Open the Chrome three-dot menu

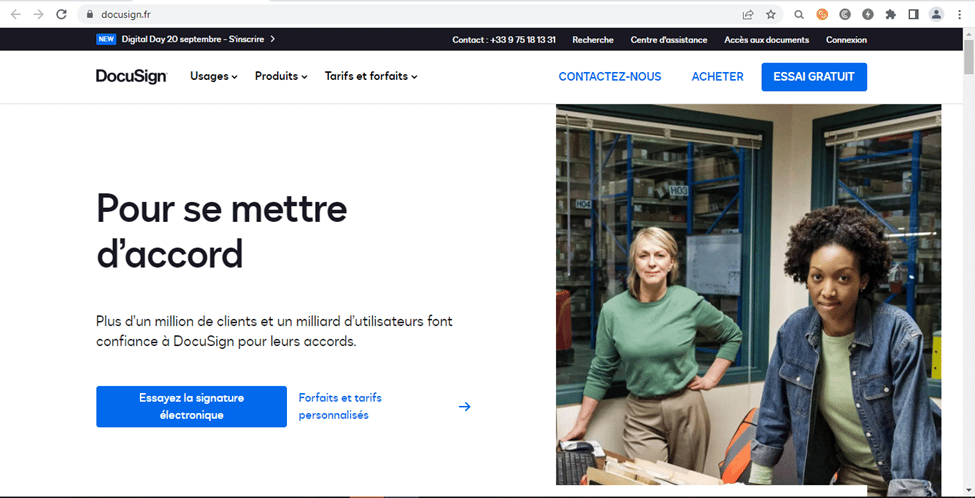(960, 14)
